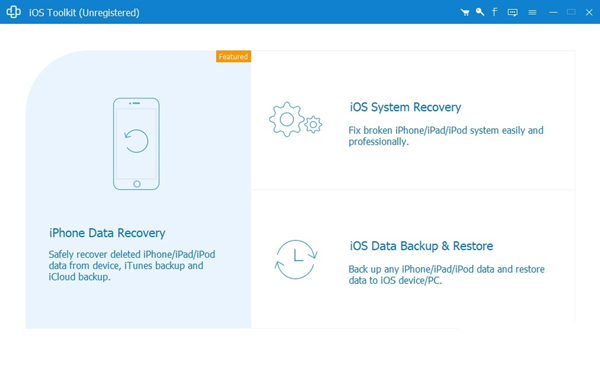The width and height of the screenshot is (600, 374).
Task: Click 'Fix broken iPhone/iPad/iPod system' description
Action: pyautogui.click(x=446, y=136)
